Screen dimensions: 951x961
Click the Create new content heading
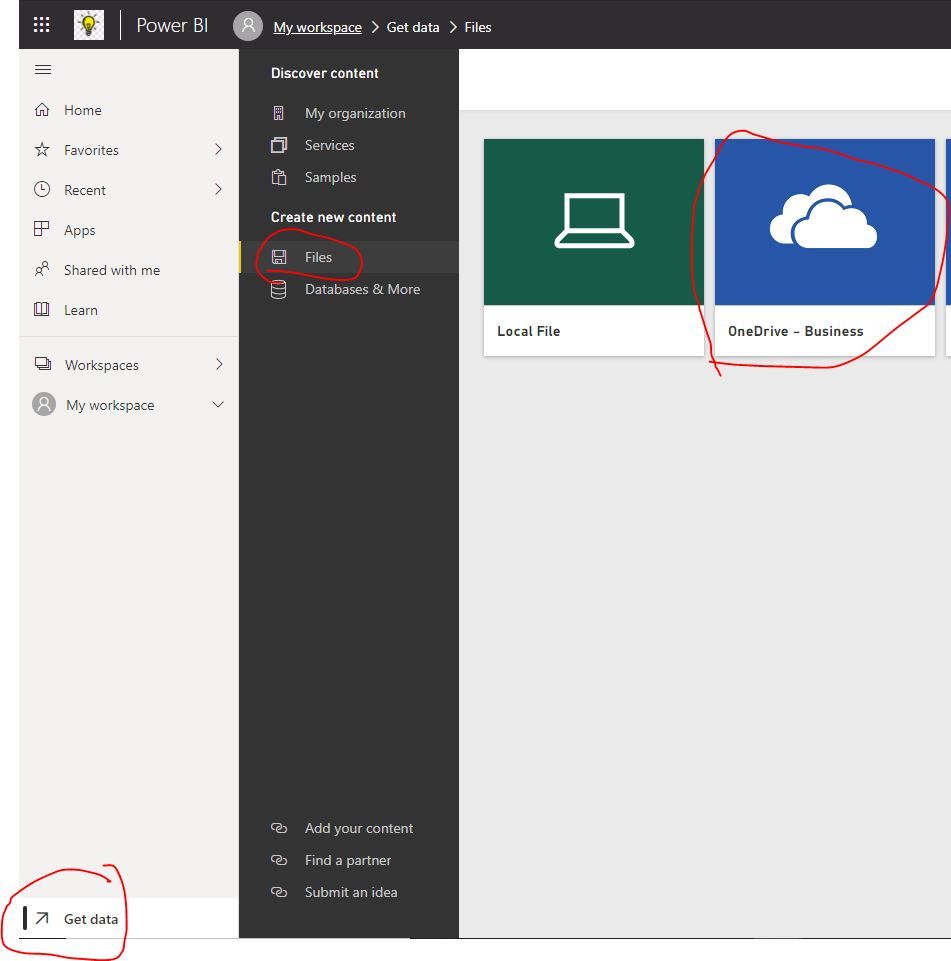pos(333,217)
